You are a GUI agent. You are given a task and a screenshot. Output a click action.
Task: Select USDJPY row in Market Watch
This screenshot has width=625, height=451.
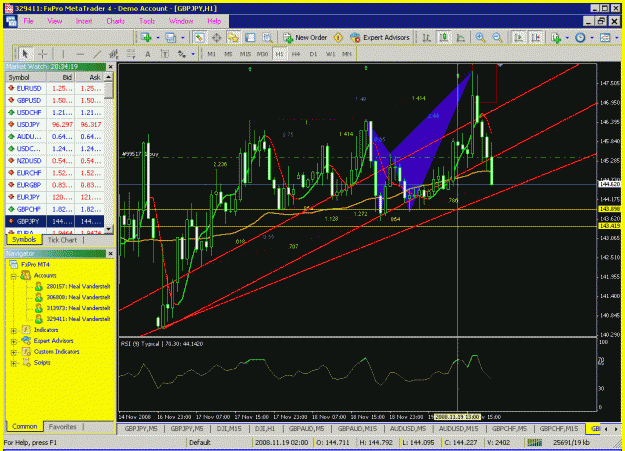tap(55, 124)
